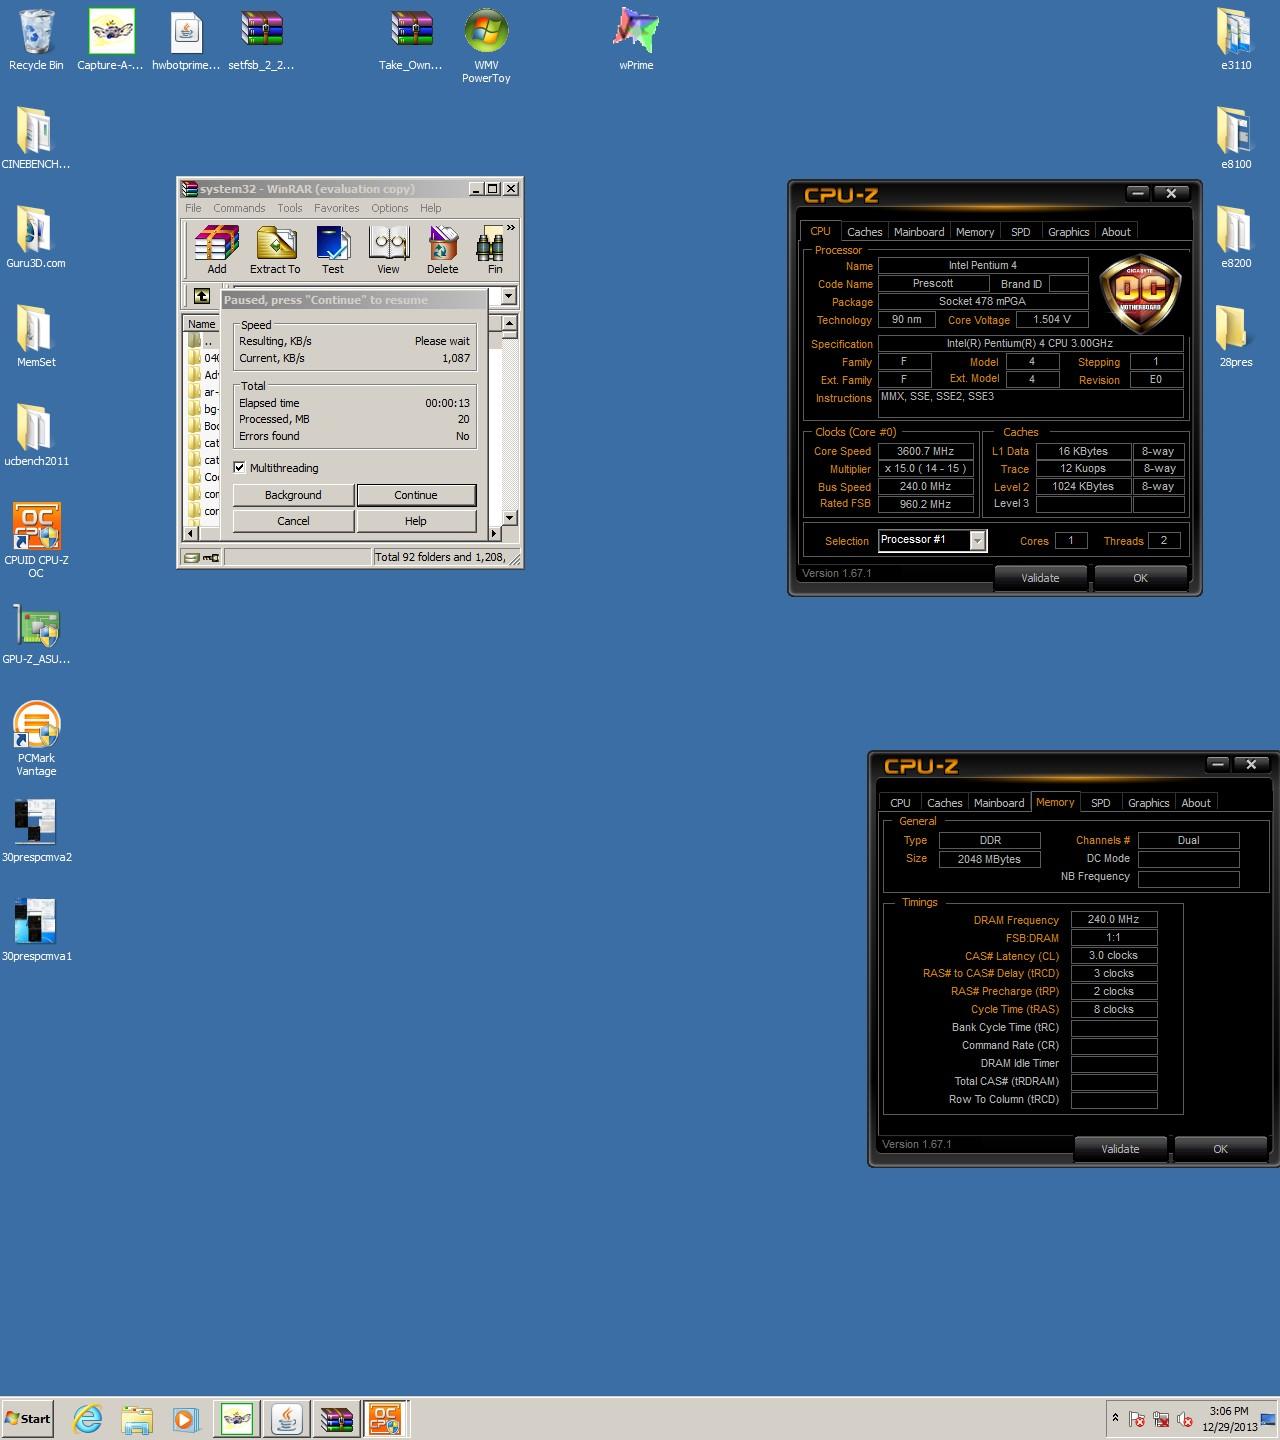1280x1440 pixels.
Task: Click the WinRAR file list vertical scrollbar down arrow
Action: [509, 518]
